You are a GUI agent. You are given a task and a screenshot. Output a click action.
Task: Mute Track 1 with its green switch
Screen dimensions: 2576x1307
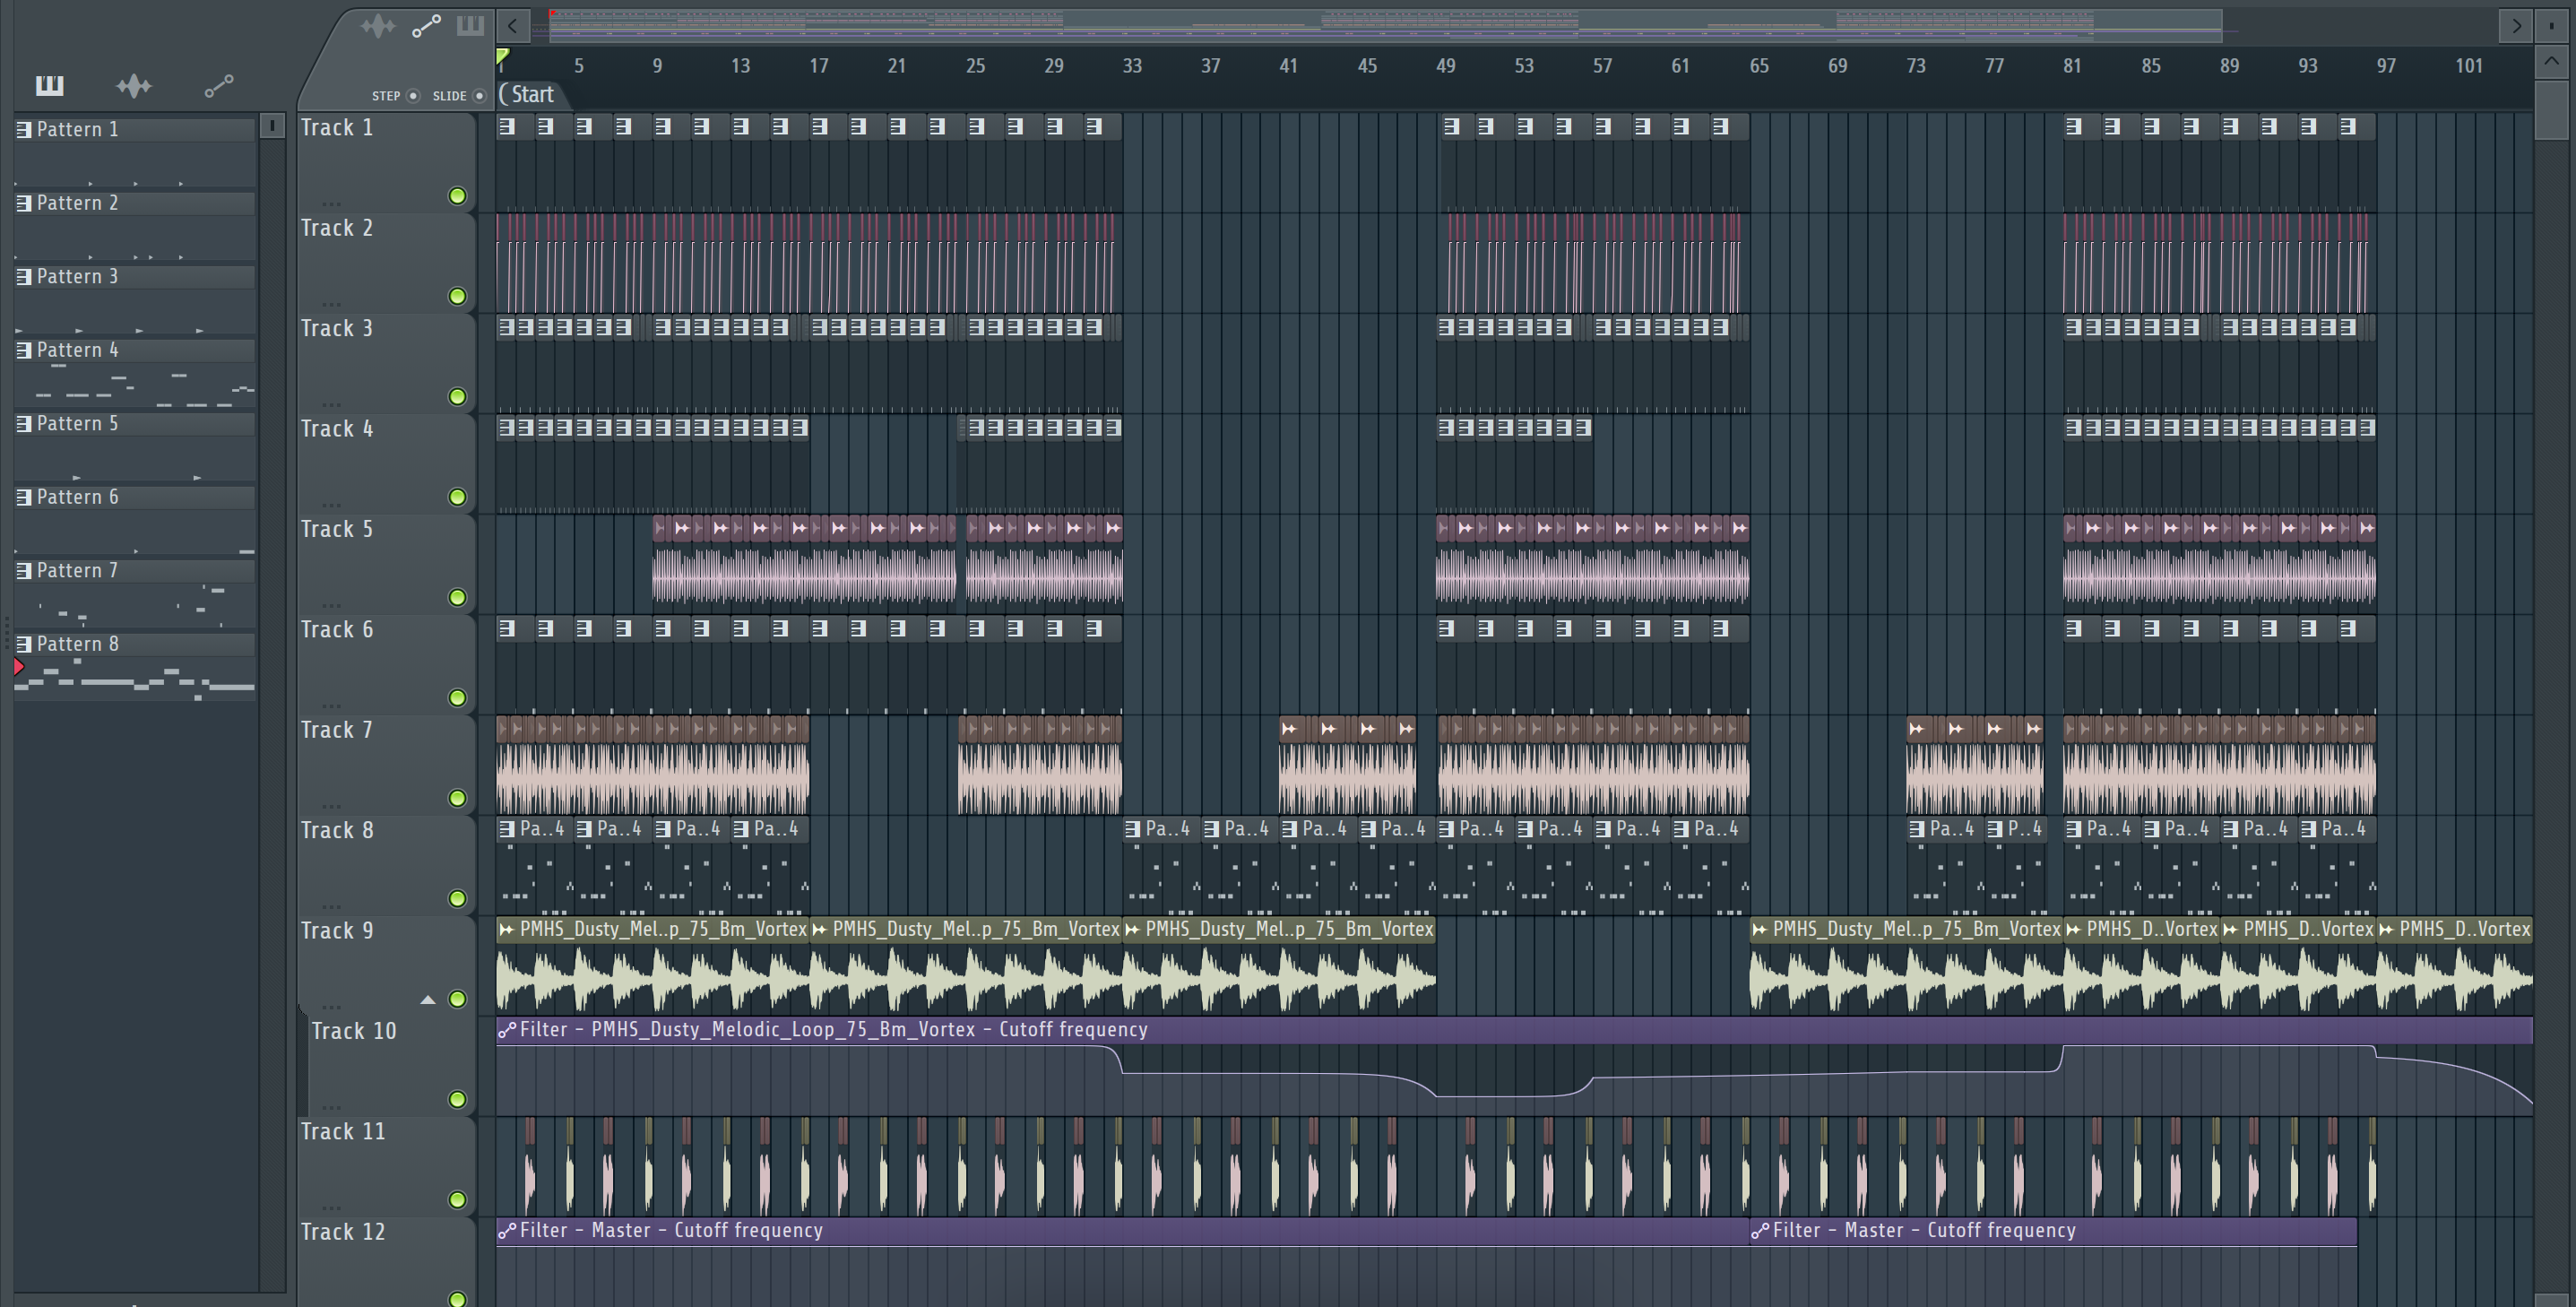pos(457,196)
